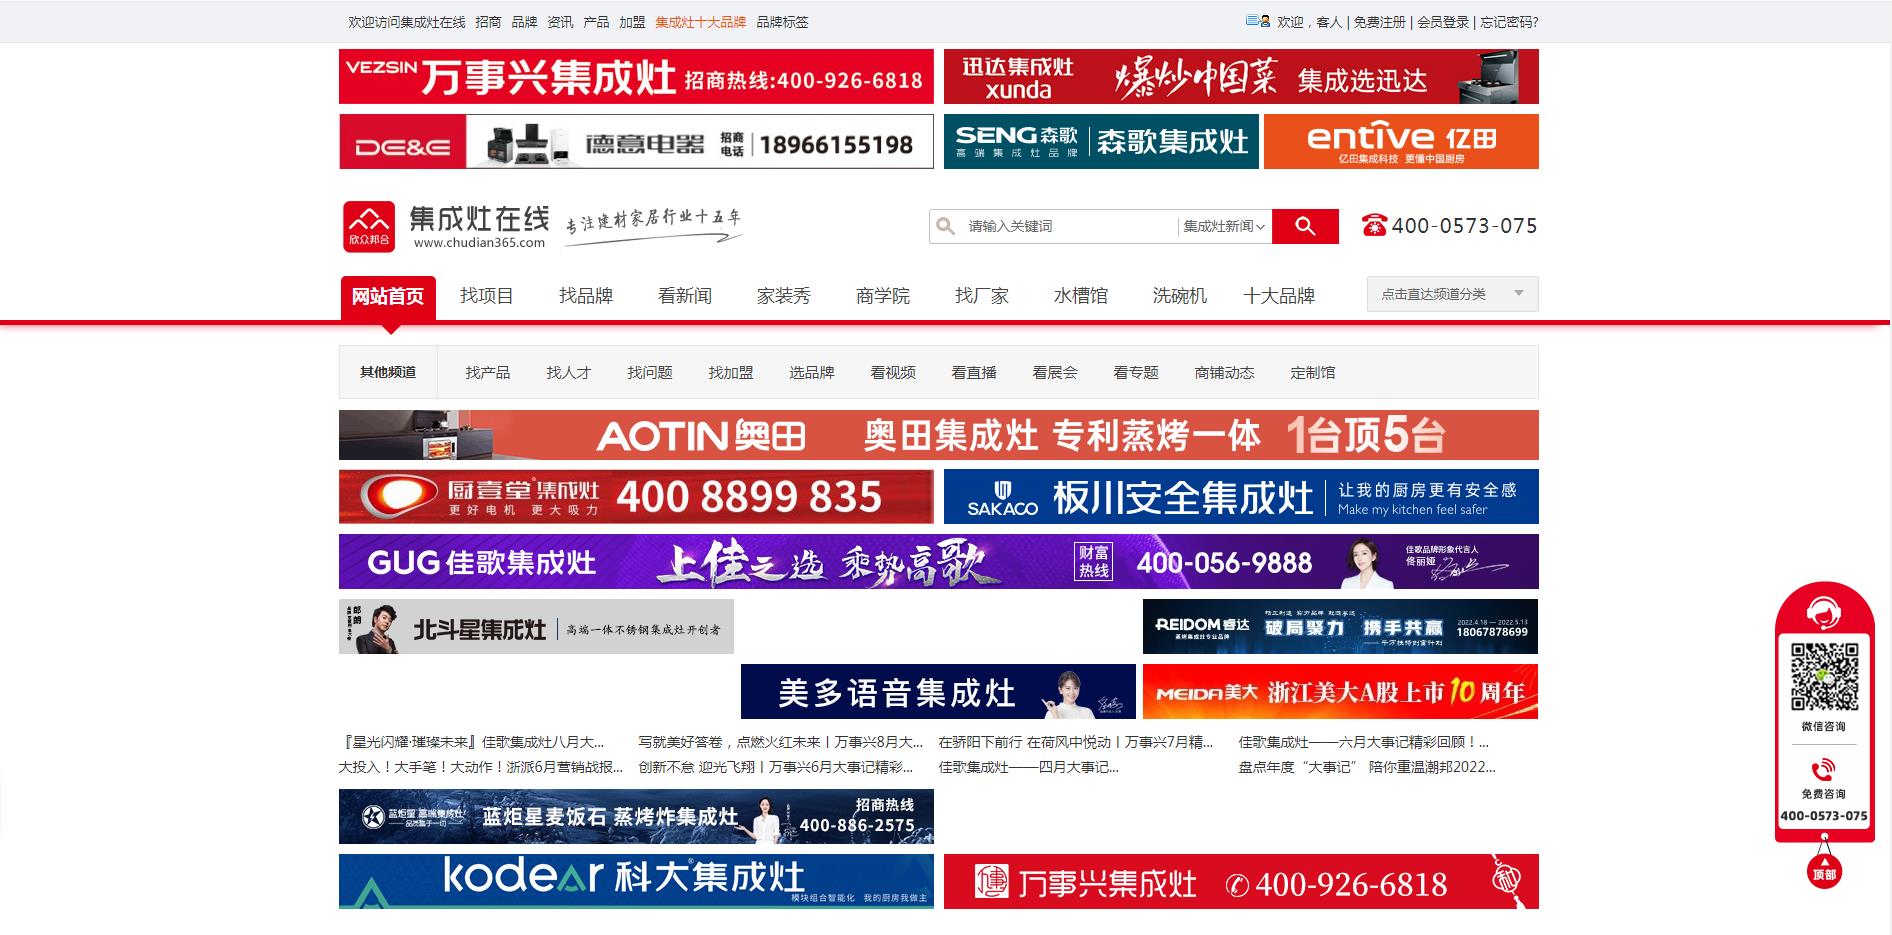The height and width of the screenshot is (935, 1892).
Task: Open article 盘点年度“大事记” 陪你重温潮邦2022
Action: click(x=1367, y=767)
